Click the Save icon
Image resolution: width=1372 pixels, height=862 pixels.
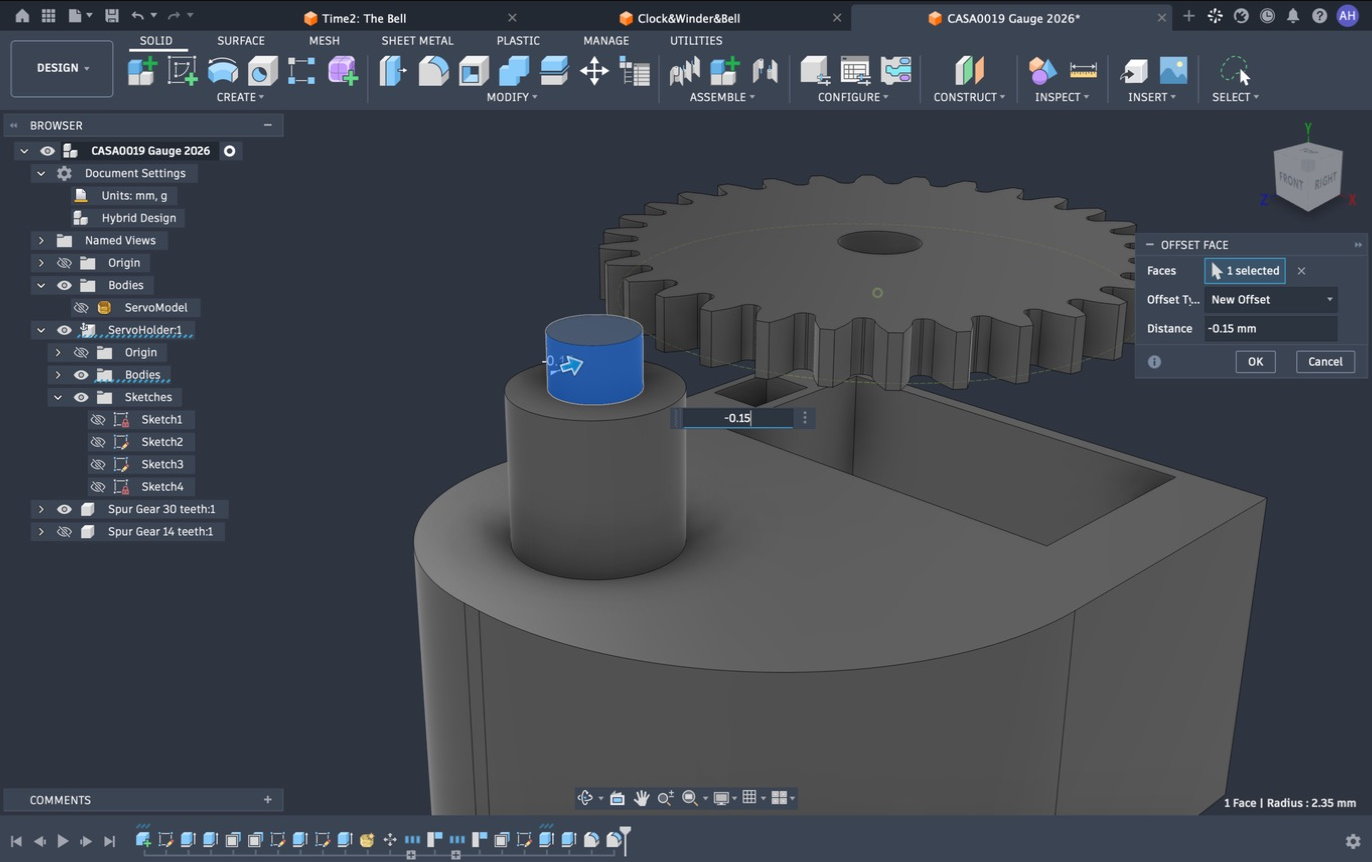point(111,16)
